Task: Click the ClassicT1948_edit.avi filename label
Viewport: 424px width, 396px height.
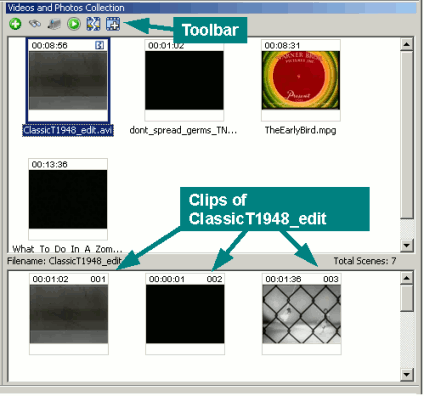Action: point(68,130)
